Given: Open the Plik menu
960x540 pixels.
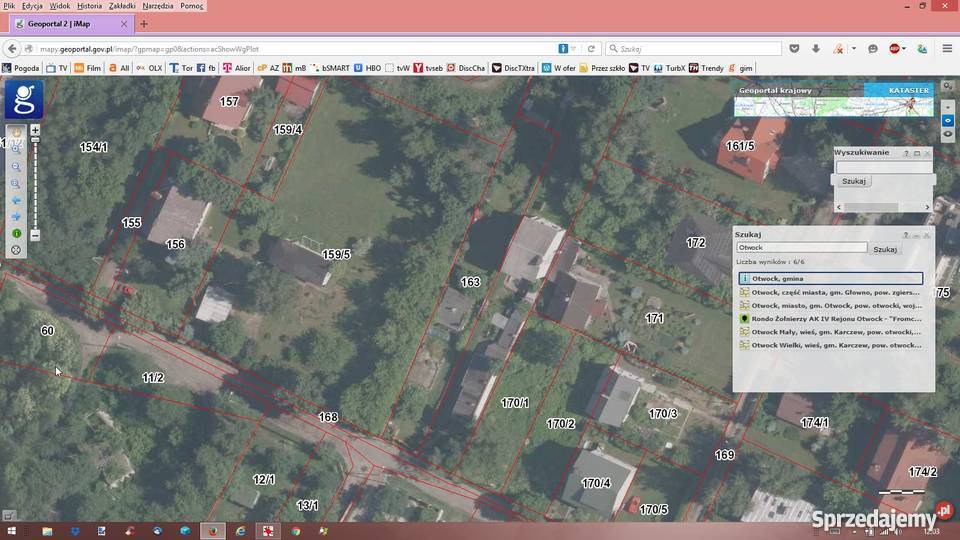Looking at the screenshot, I should pos(9,6).
